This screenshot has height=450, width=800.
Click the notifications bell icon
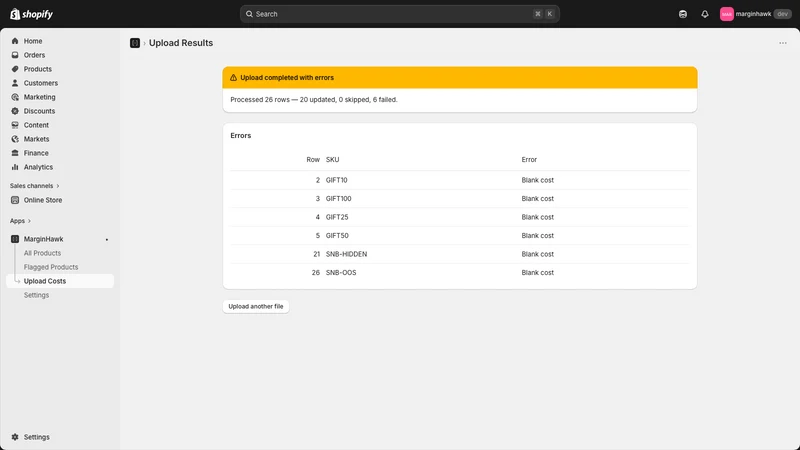click(x=705, y=14)
